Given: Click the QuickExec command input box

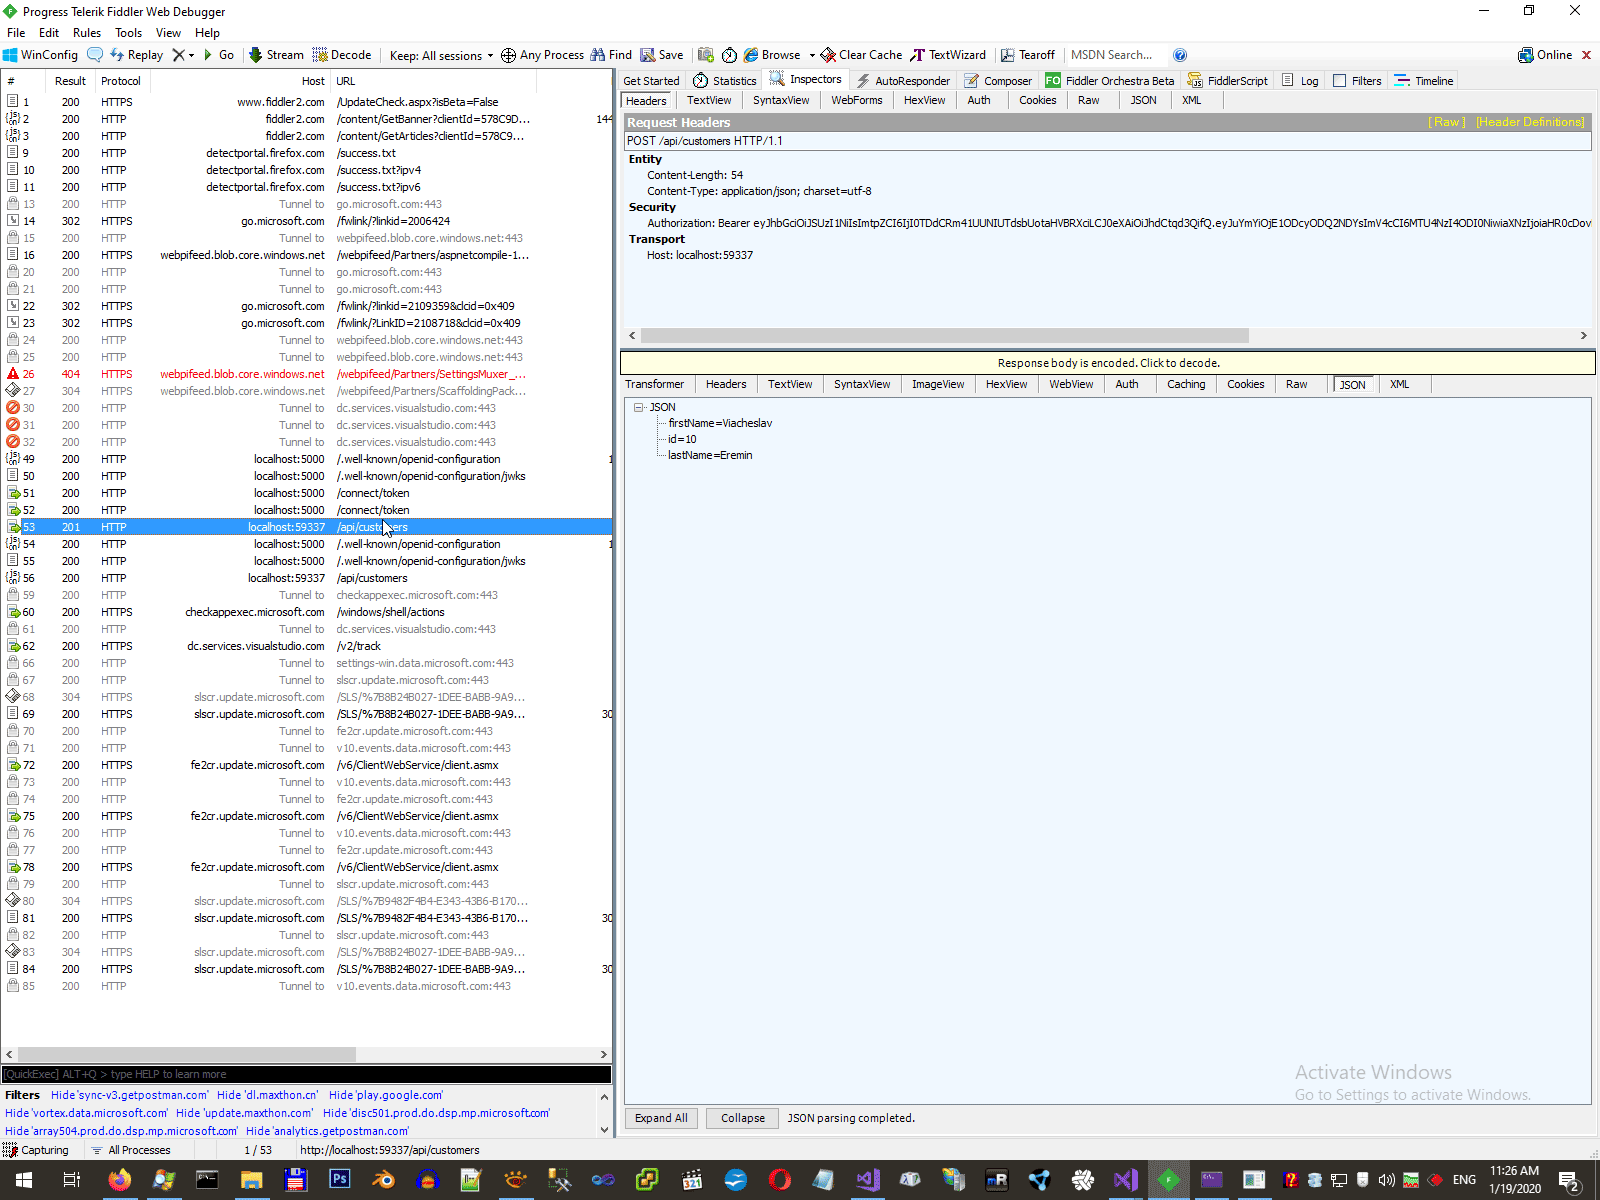Looking at the screenshot, I should (306, 1074).
